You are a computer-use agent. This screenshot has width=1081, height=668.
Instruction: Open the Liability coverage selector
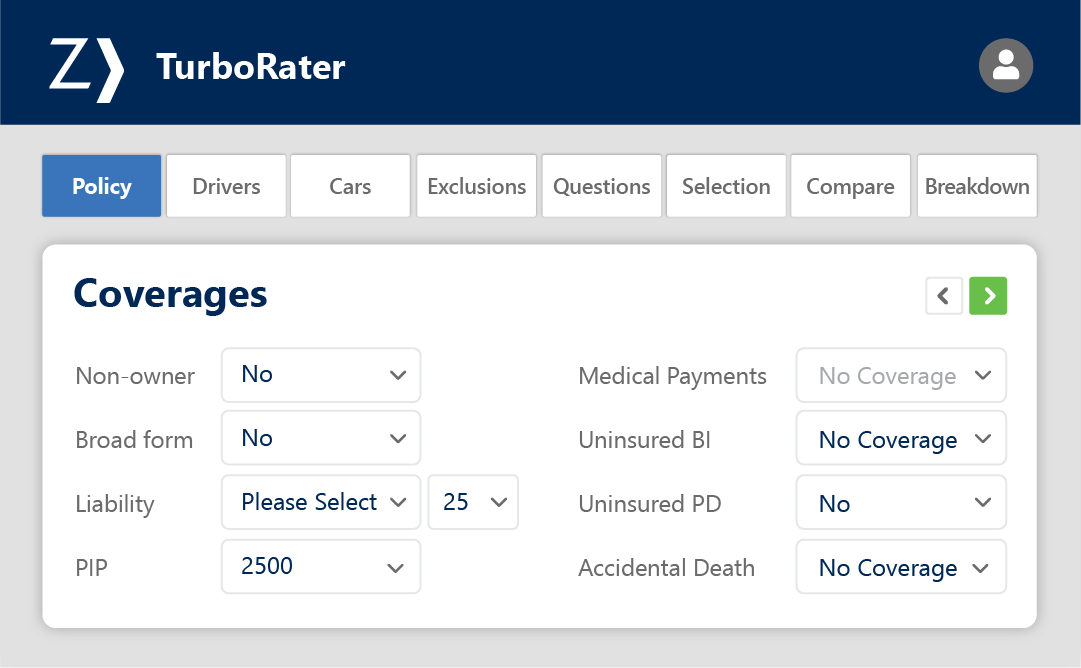point(320,502)
